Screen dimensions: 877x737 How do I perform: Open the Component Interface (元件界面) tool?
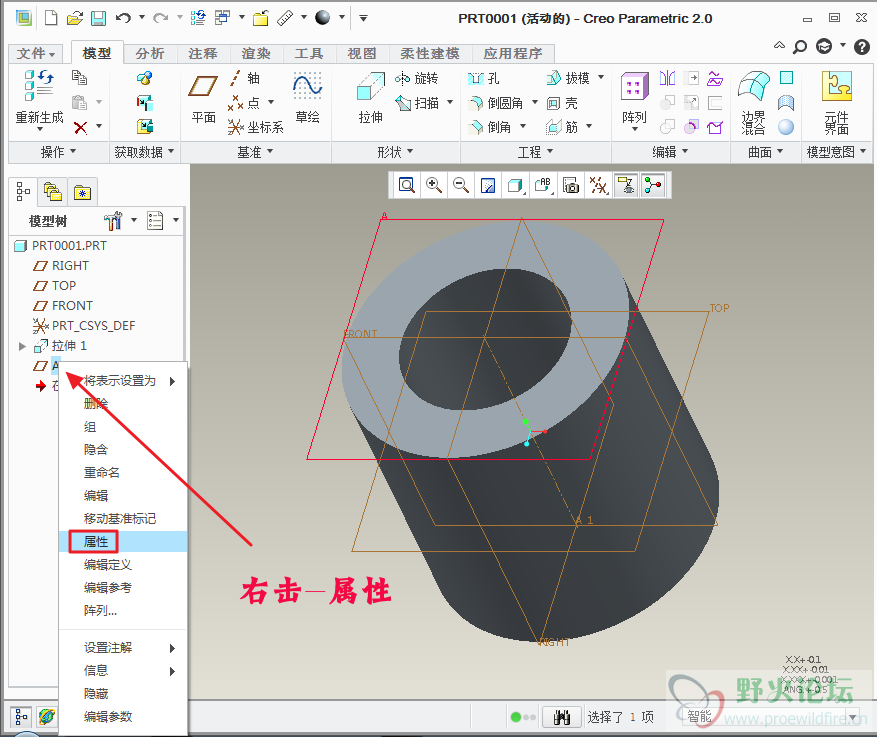click(x=837, y=102)
